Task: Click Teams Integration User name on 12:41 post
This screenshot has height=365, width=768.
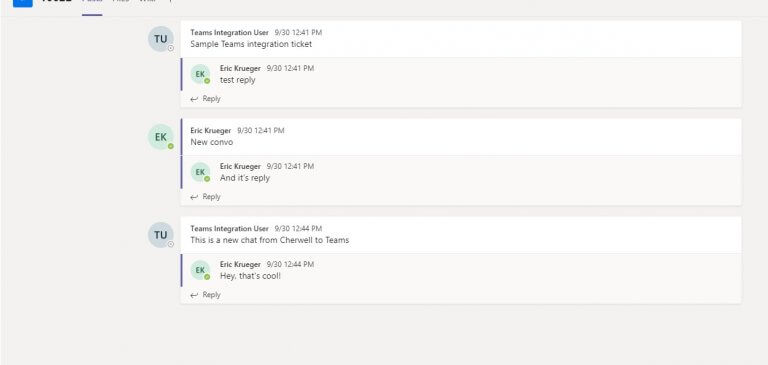Action: point(229,32)
